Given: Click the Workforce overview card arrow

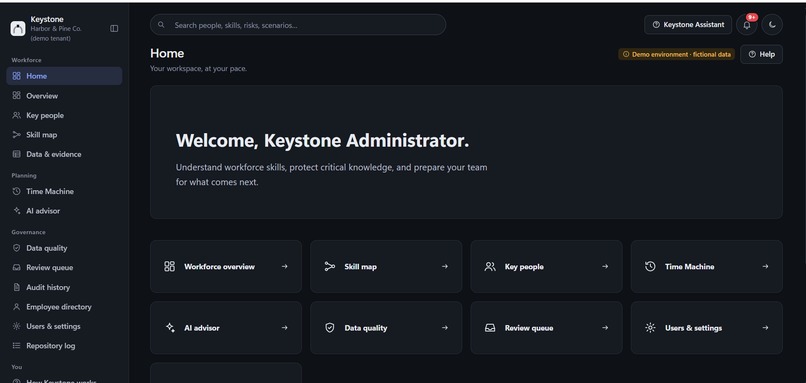Looking at the screenshot, I should [x=284, y=266].
